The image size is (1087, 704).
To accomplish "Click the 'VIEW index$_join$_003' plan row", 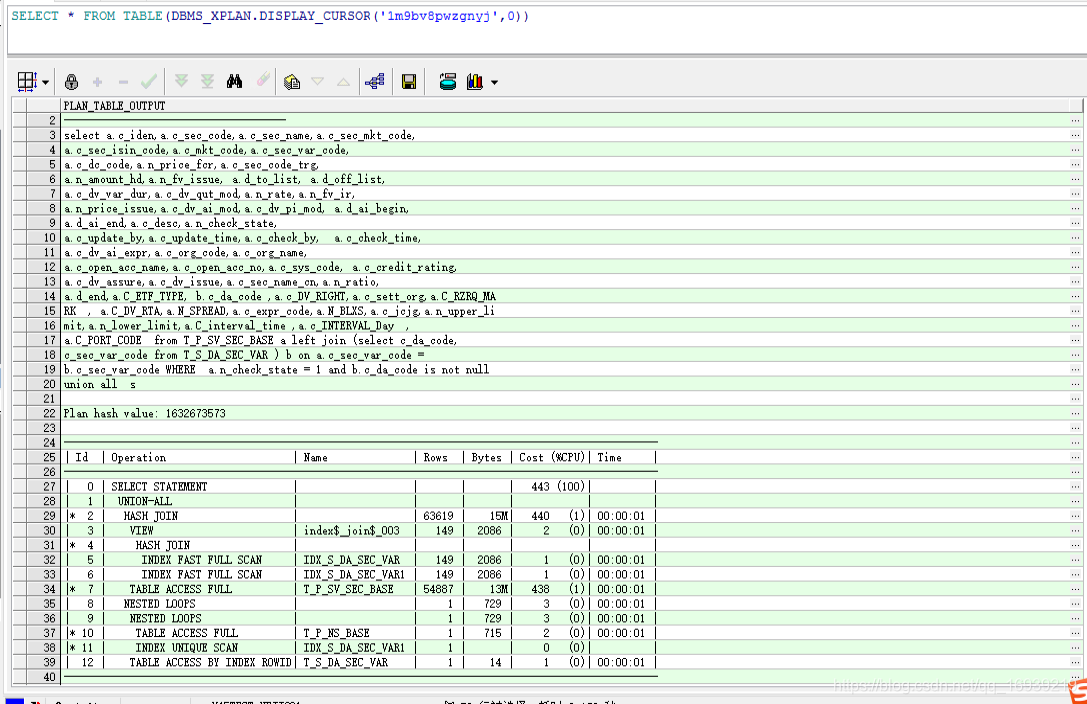I will tap(565, 530).
